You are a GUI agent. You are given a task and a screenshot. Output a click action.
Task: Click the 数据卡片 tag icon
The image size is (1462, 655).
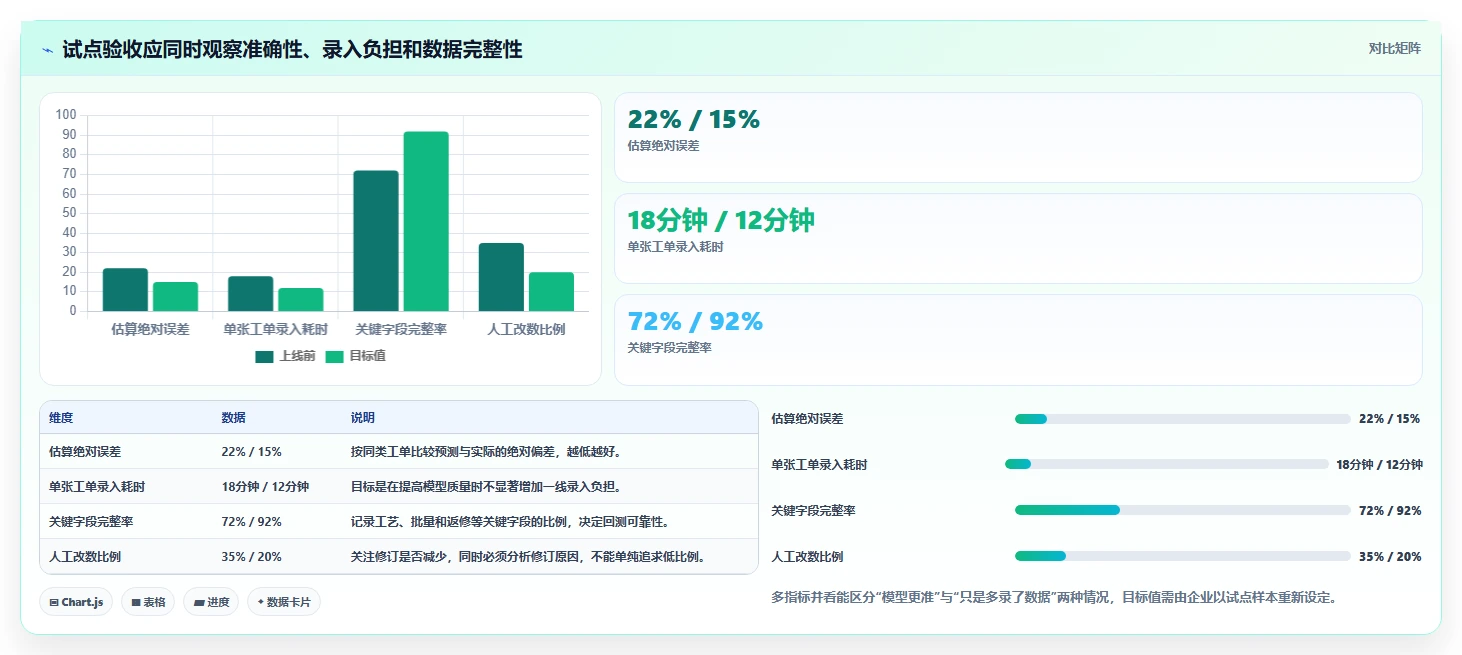point(261,602)
